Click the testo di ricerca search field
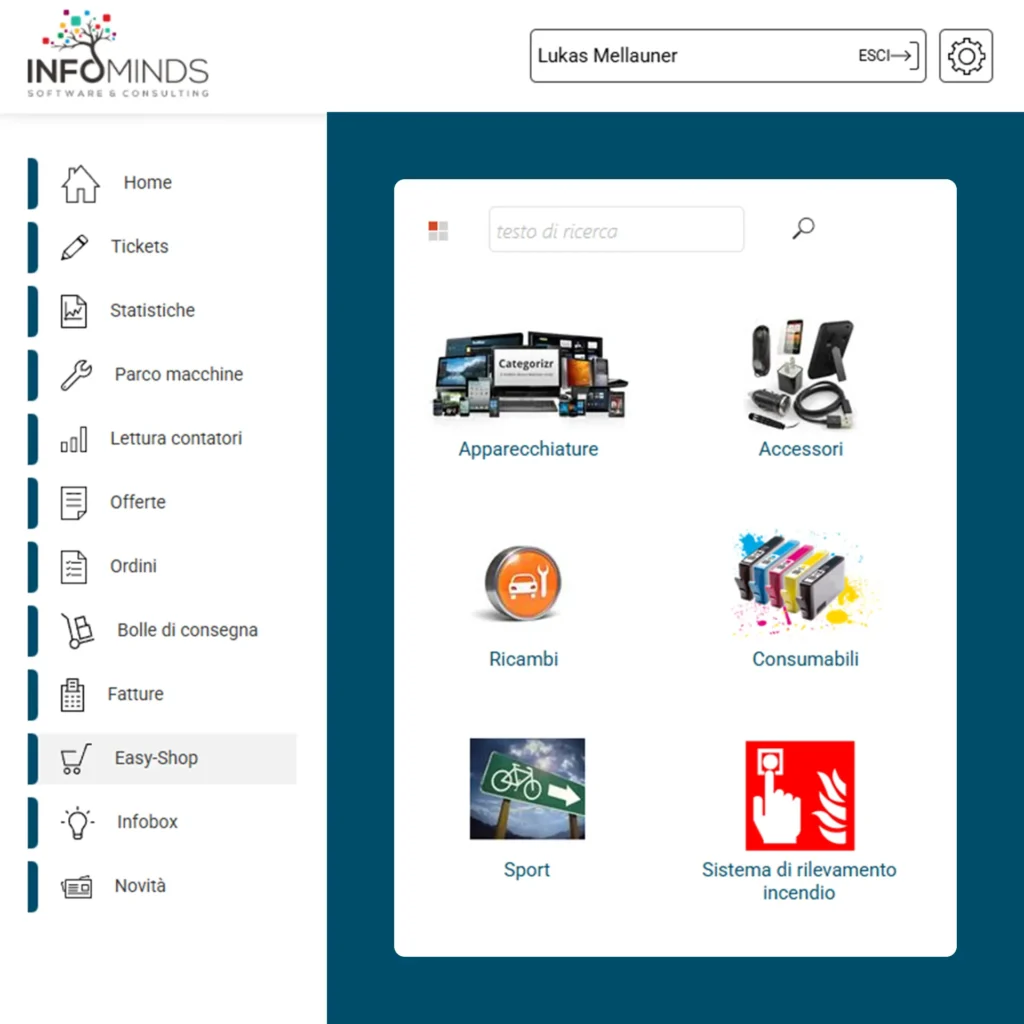This screenshot has width=1024, height=1024. pyautogui.click(x=616, y=229)
